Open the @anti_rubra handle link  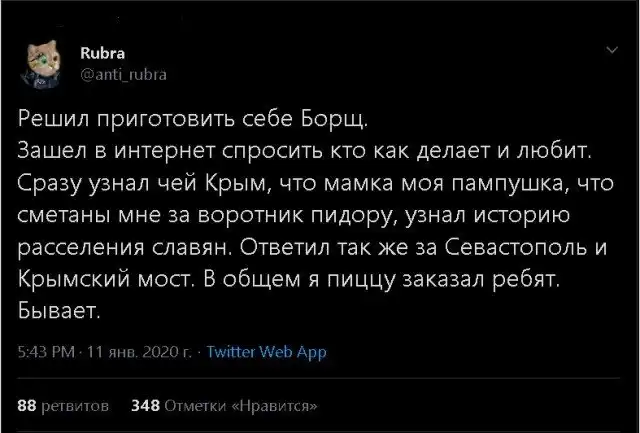pyautogui.click(x=121, y=72)
